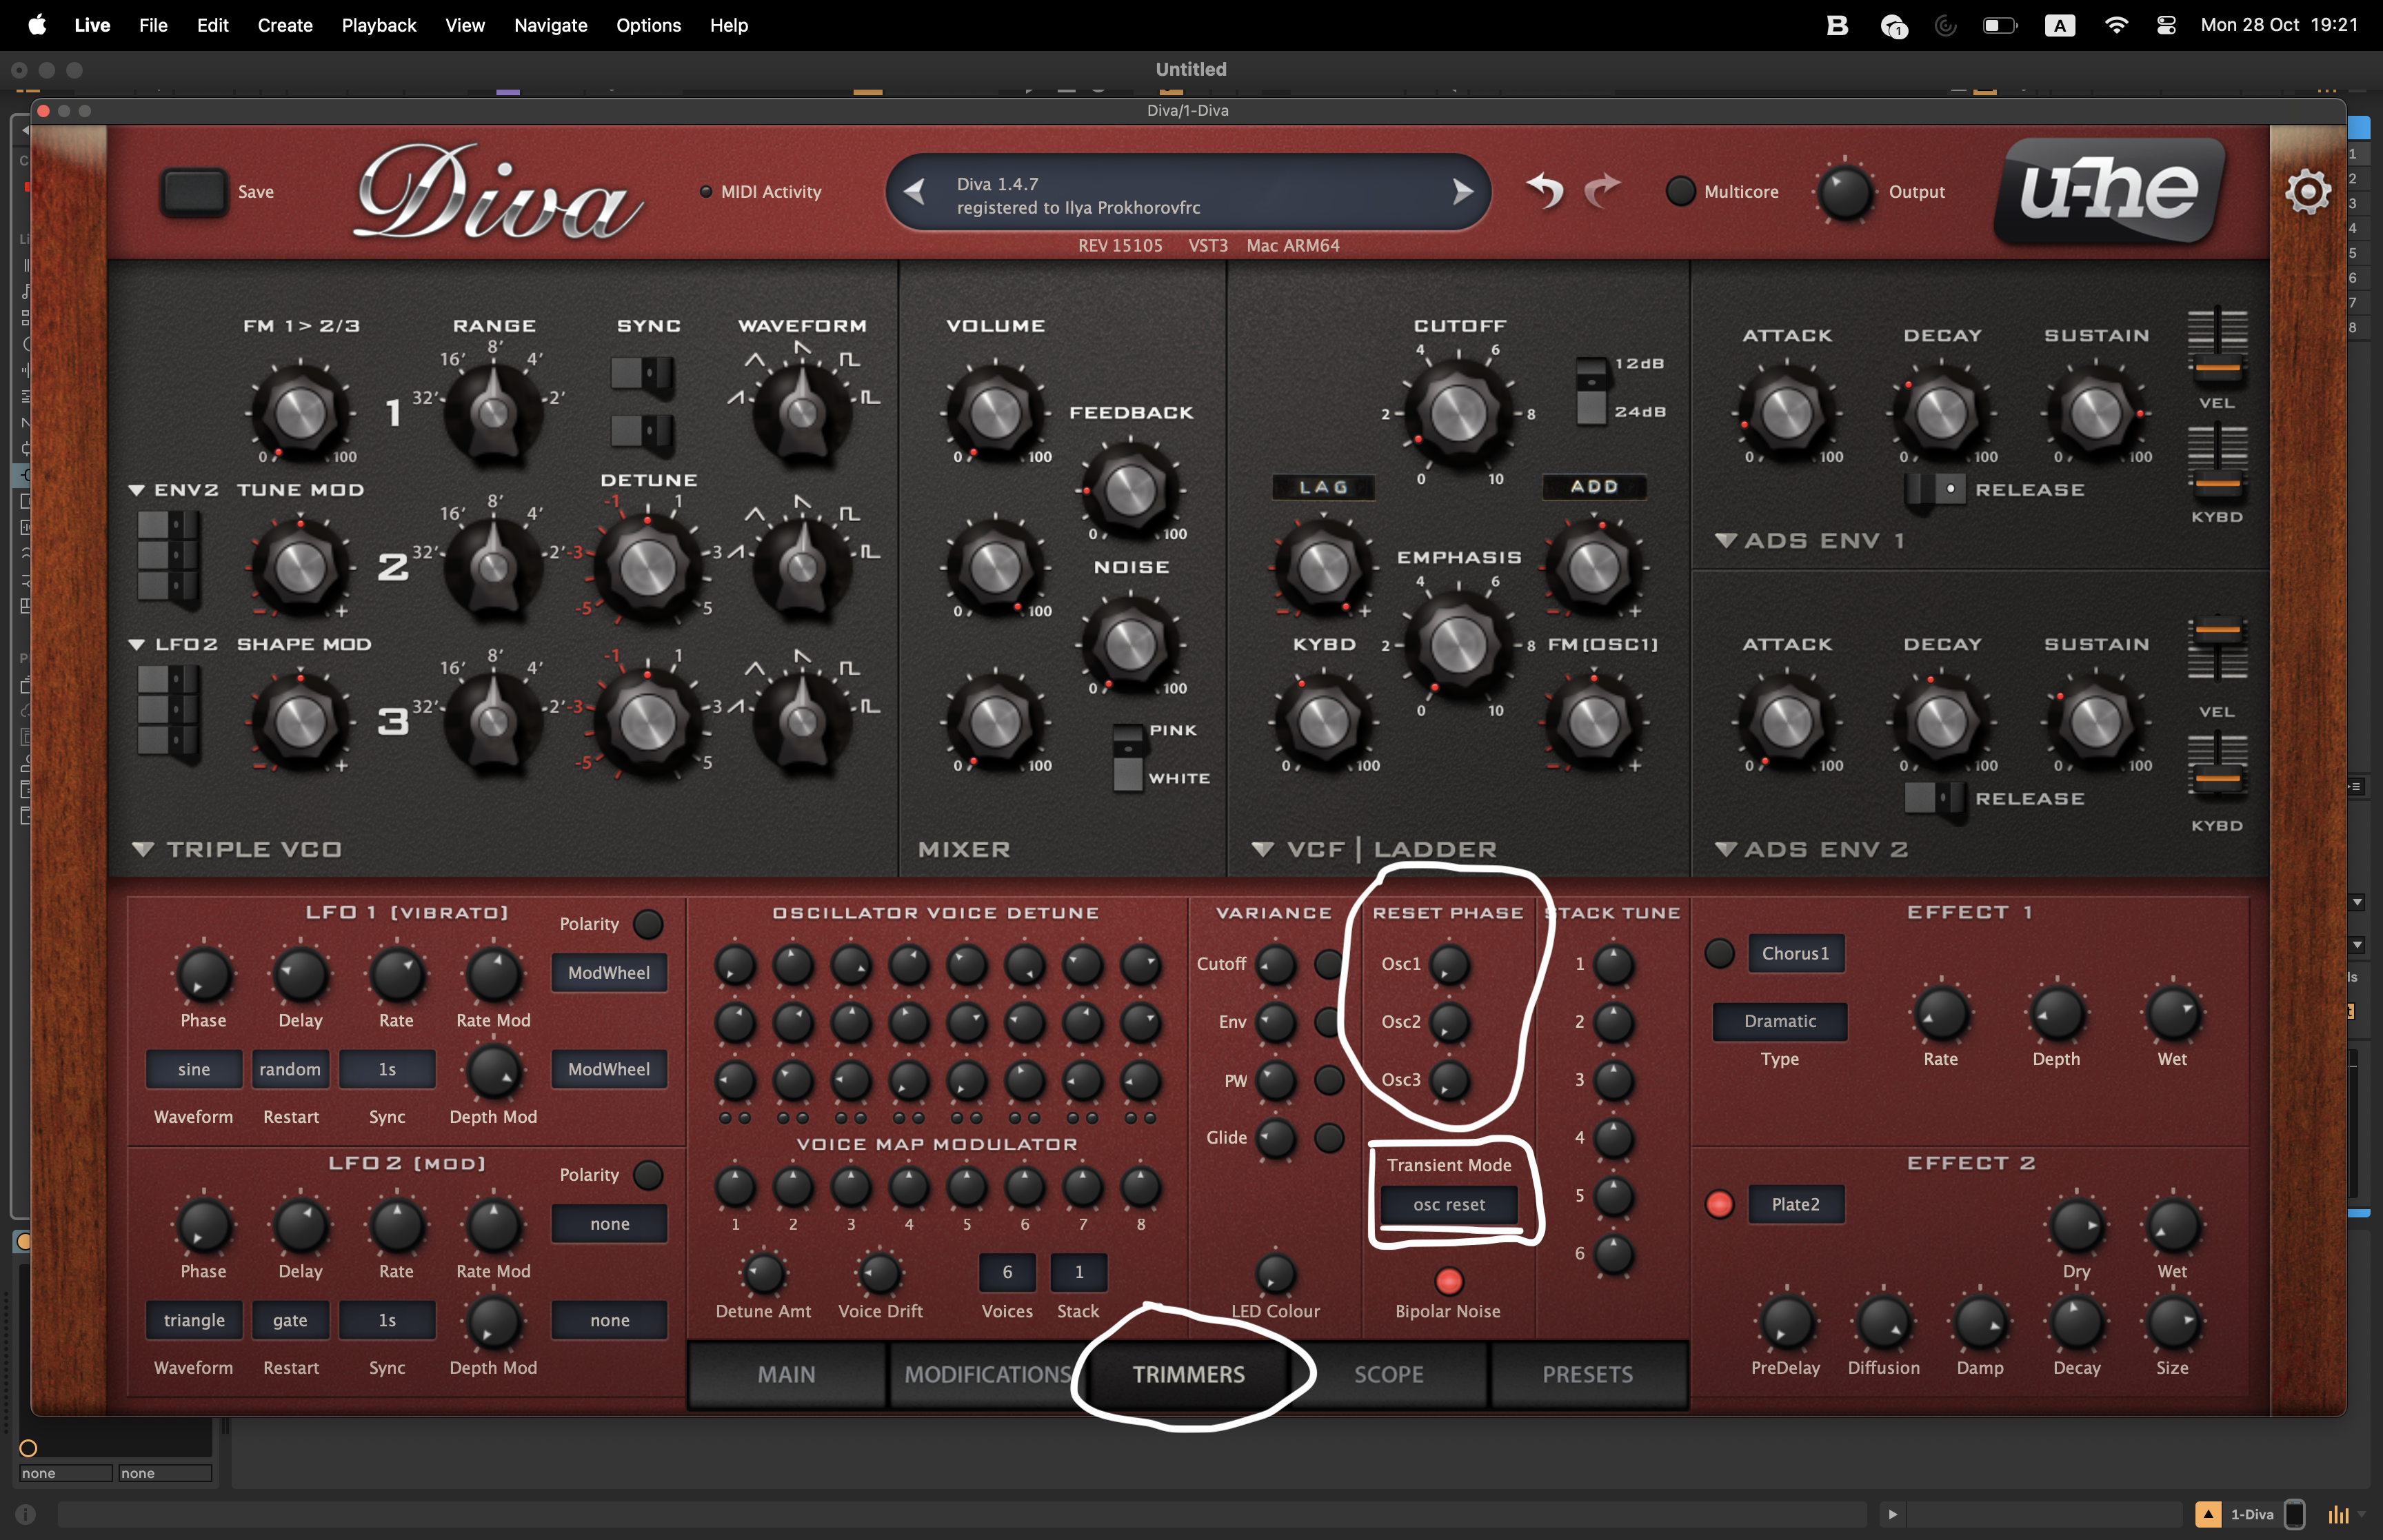Open the Transient Mode osc reset dropdown
This screenshot has width=2383, height=1540.
(1448, 1204)
